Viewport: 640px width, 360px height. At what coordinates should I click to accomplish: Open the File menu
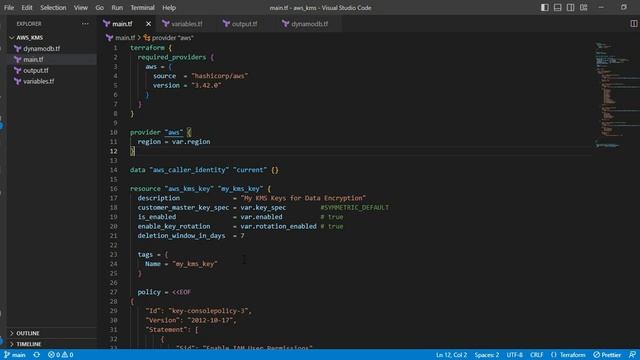(x=9, y=8)
